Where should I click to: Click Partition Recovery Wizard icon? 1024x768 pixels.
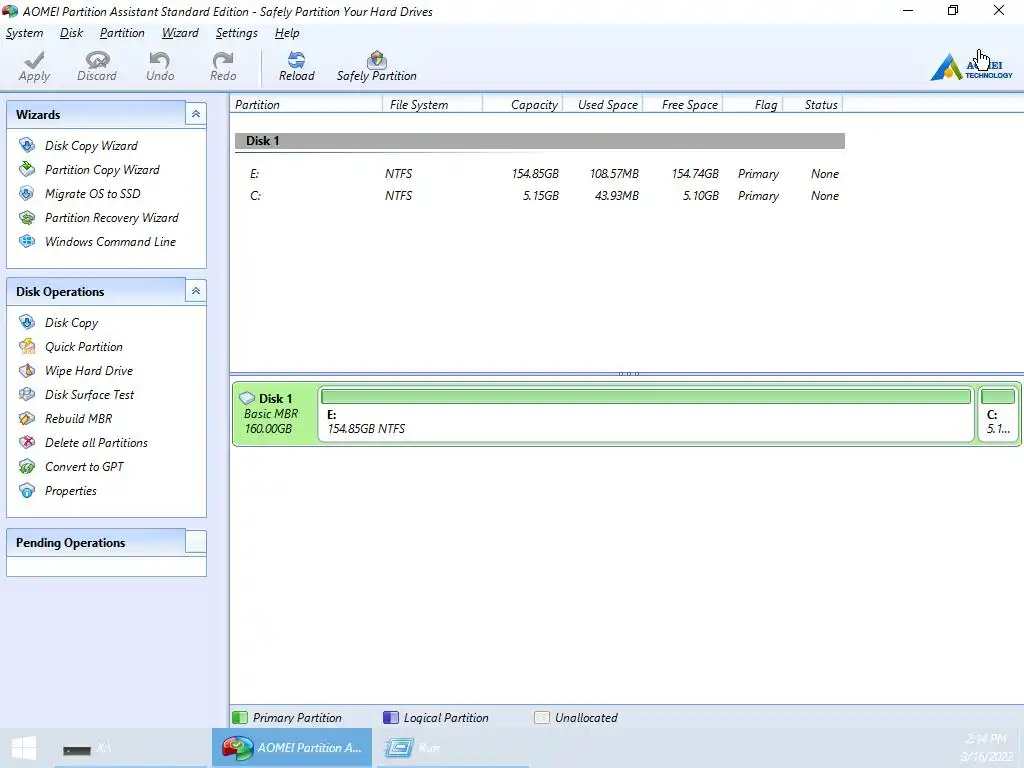coord(27,217)
